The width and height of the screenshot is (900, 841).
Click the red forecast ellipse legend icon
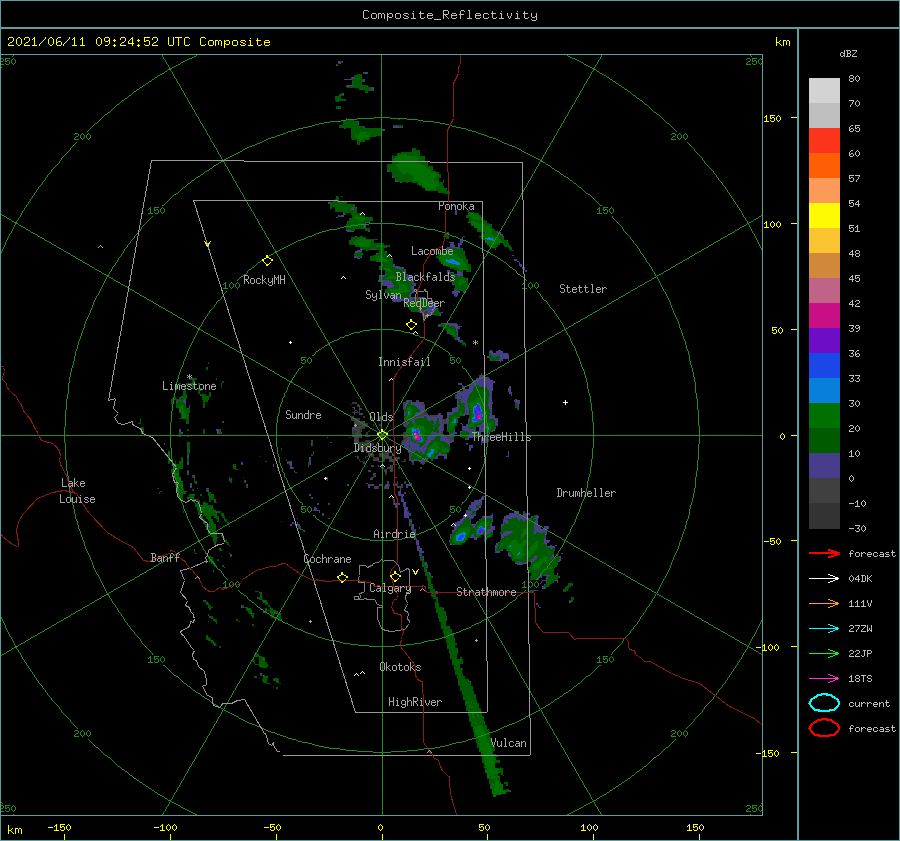824,728
